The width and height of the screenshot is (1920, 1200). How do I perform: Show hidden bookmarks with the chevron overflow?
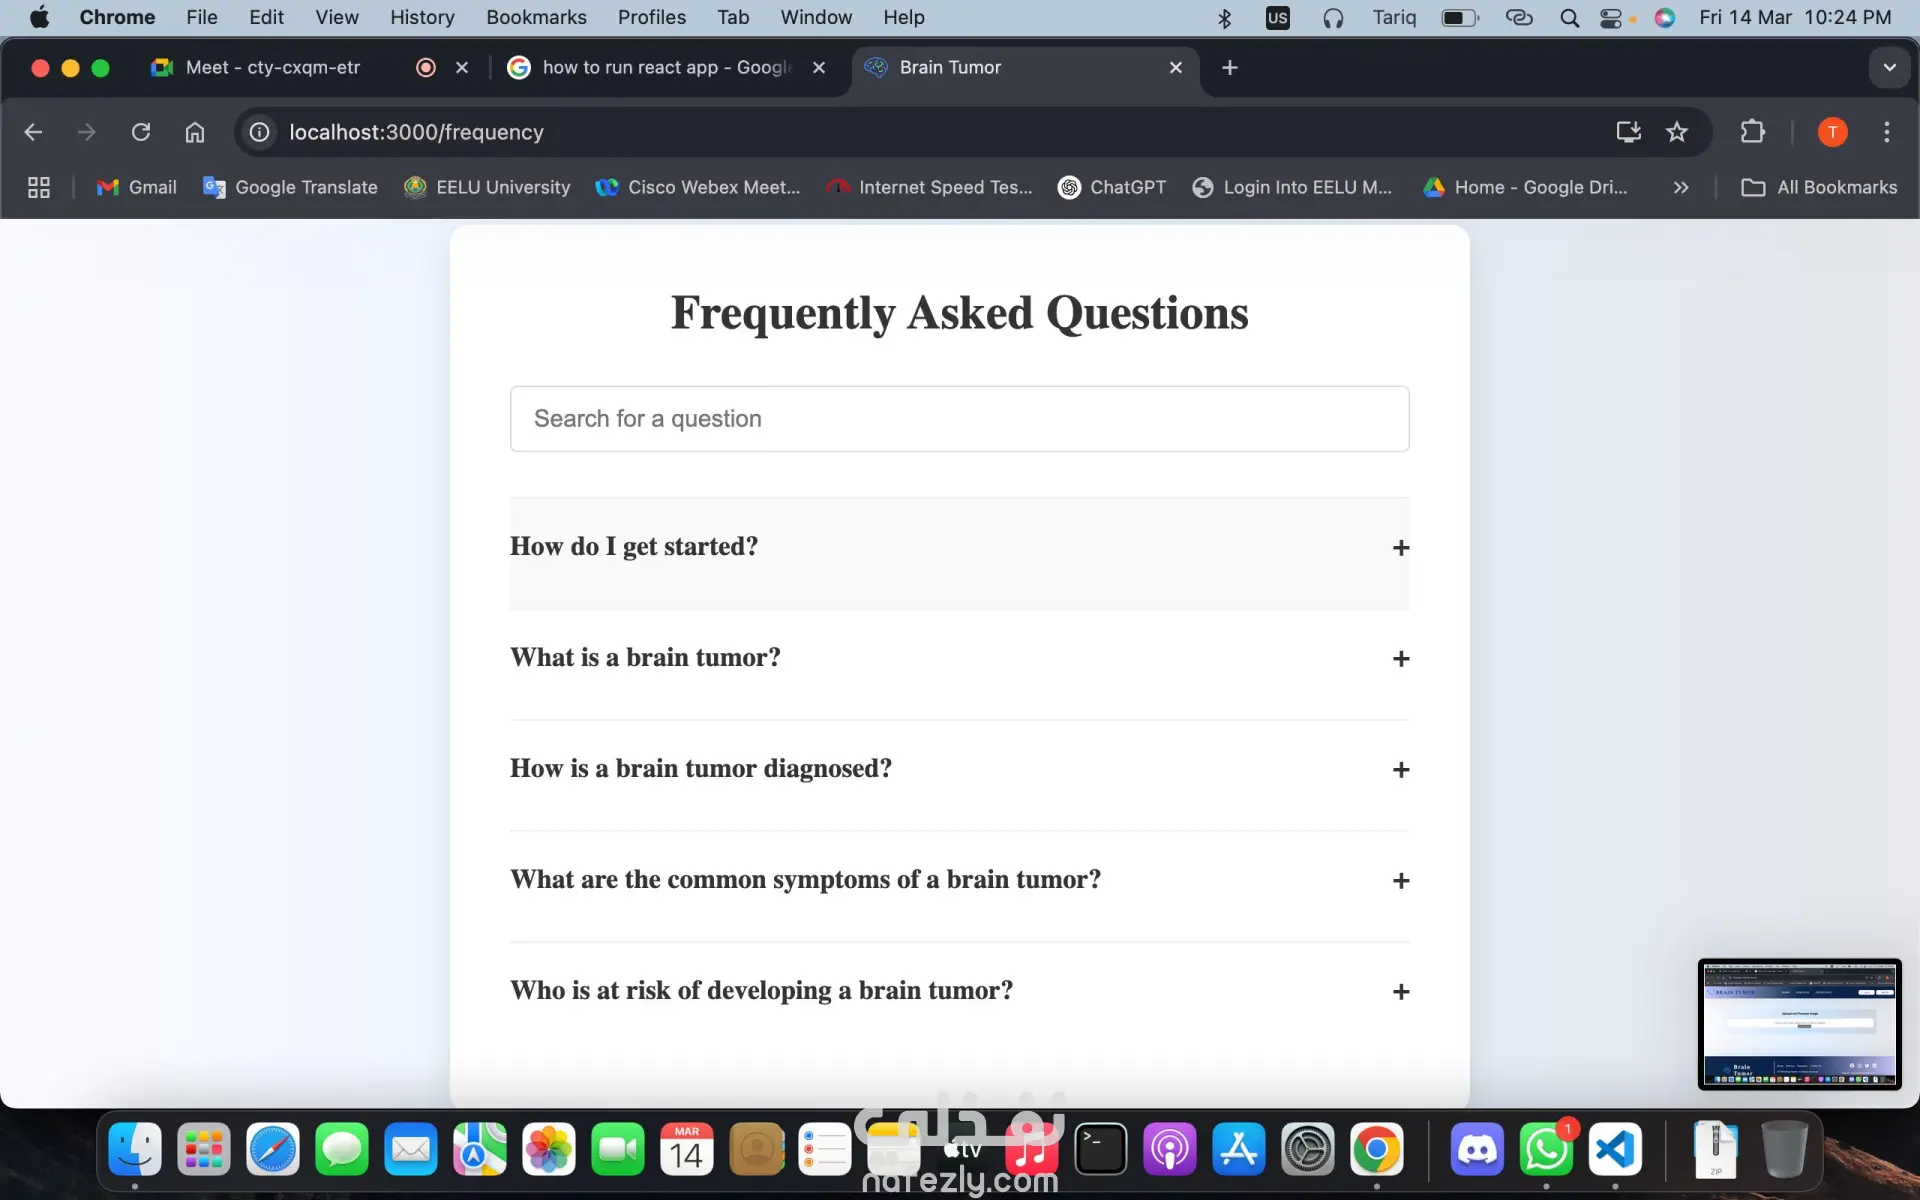pos(1681,187)
